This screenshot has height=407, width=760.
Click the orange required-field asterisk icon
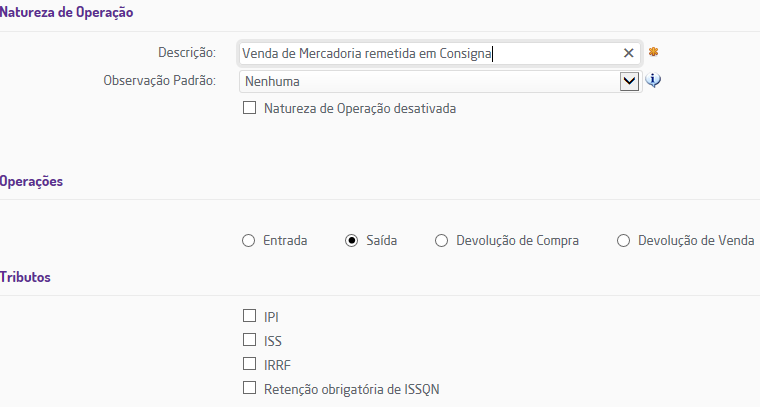pos(654,52)
